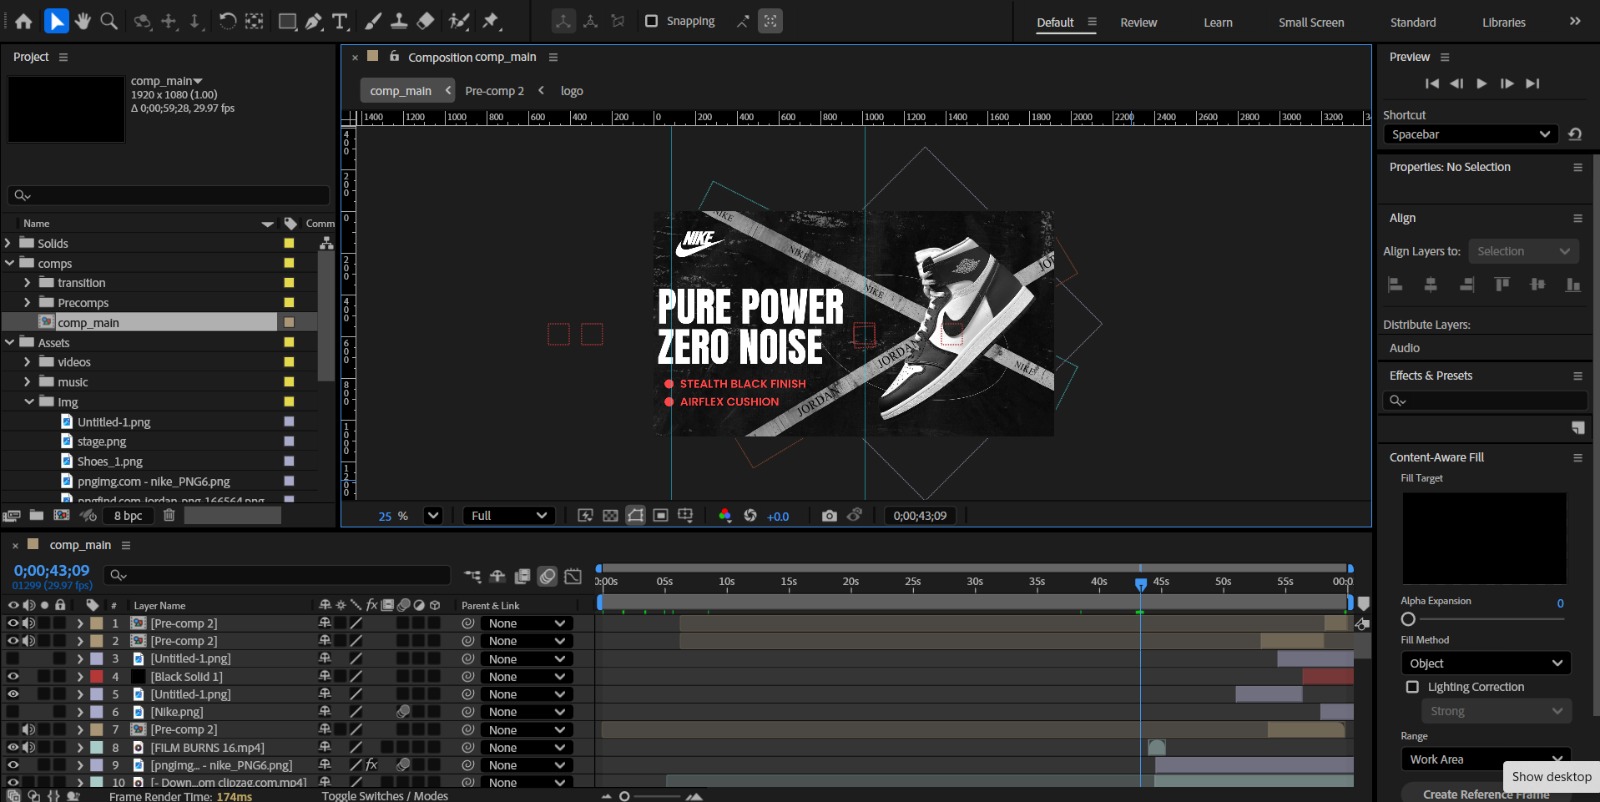Image resolution: width=1600 pixels, height=802 pixels.
Task: Create a new folder in Project panel
Action: coord(37,516)
